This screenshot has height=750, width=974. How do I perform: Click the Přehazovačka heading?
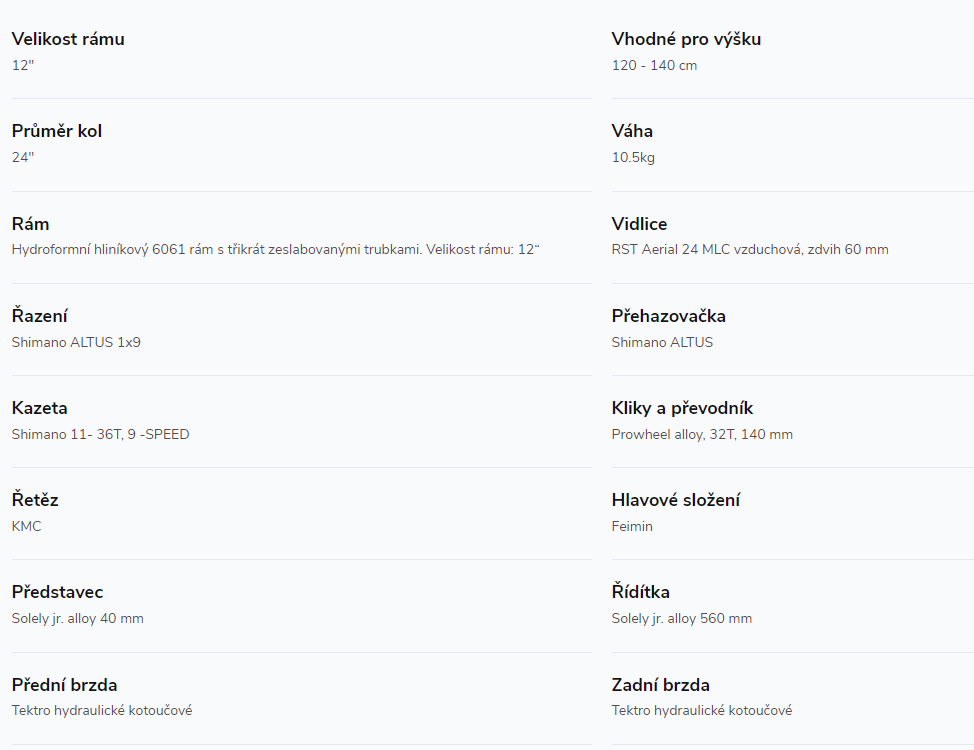(668, 316)
